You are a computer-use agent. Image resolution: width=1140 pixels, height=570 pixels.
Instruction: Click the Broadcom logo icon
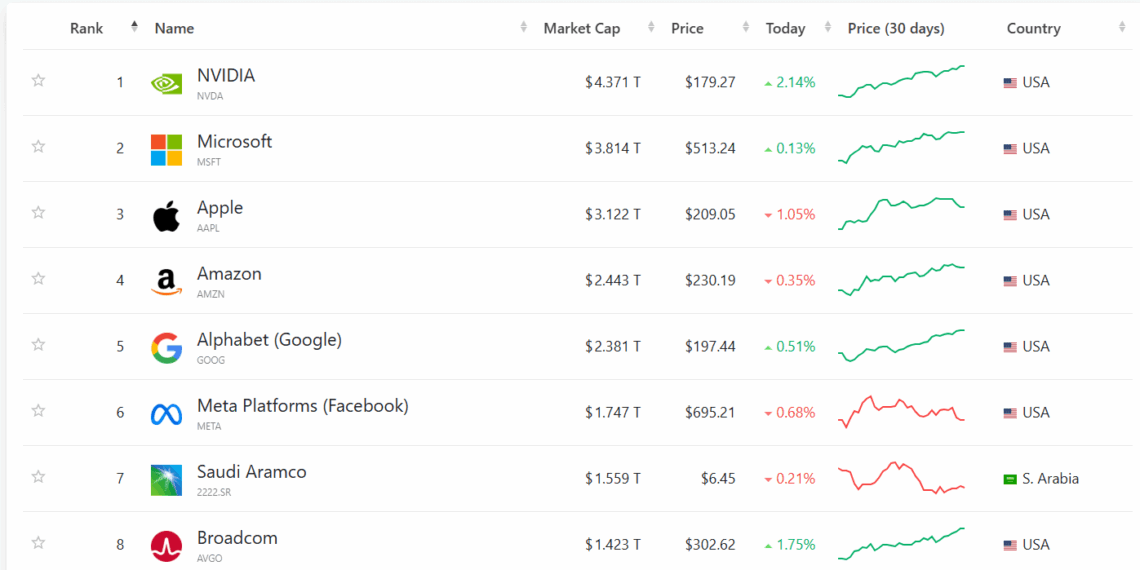(x=166, y=545)
